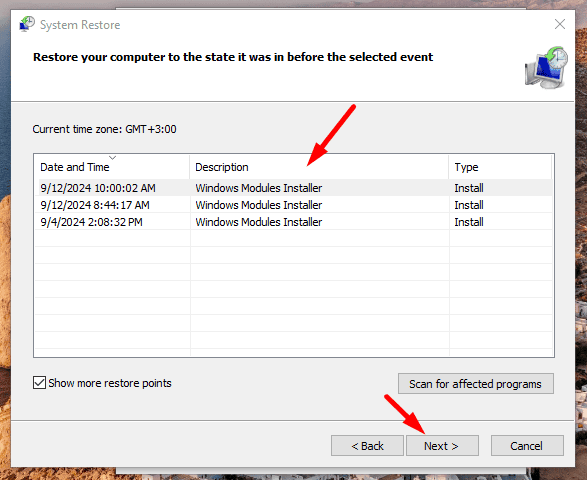Click the System Restore title bar icon
The height and width of the screenshot is (480, 587).
click(x=27, y=24)
